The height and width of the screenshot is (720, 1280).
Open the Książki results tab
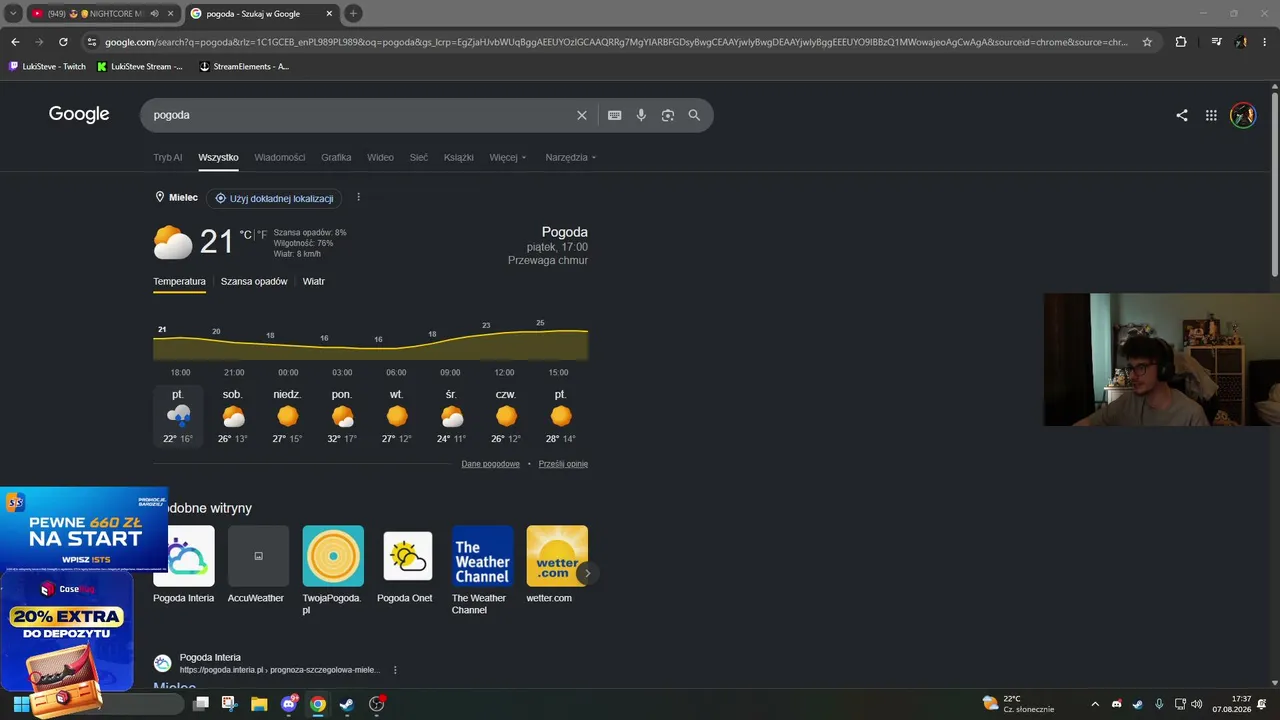[459, 157]
